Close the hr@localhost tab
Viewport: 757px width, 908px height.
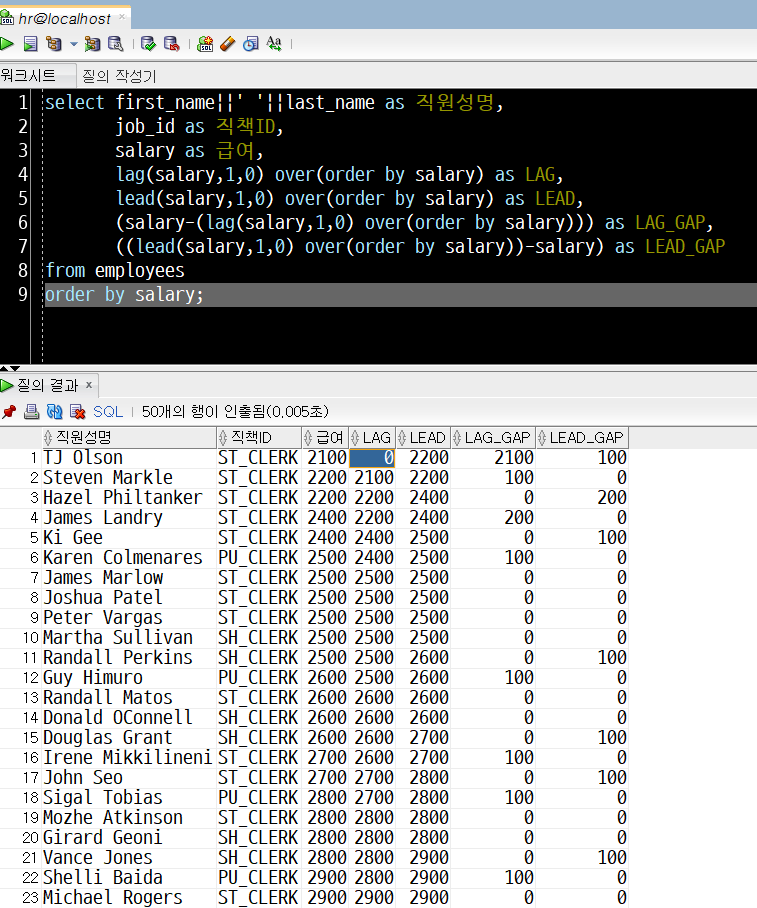coord(122,17)
